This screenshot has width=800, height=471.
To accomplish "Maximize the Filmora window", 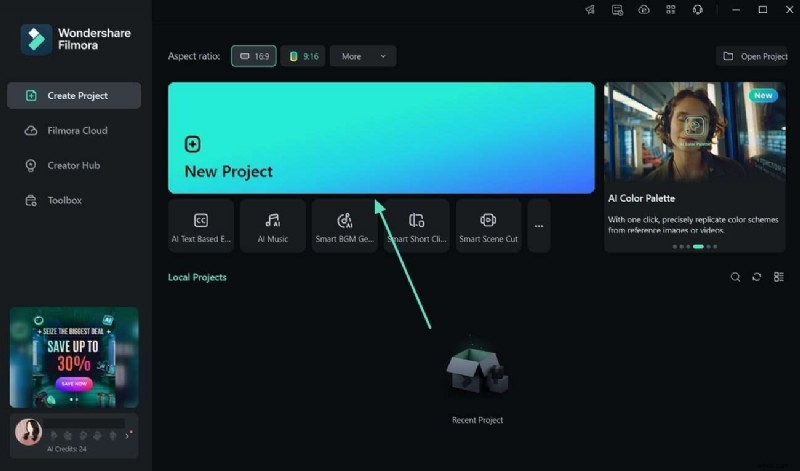I will (763, 10).
